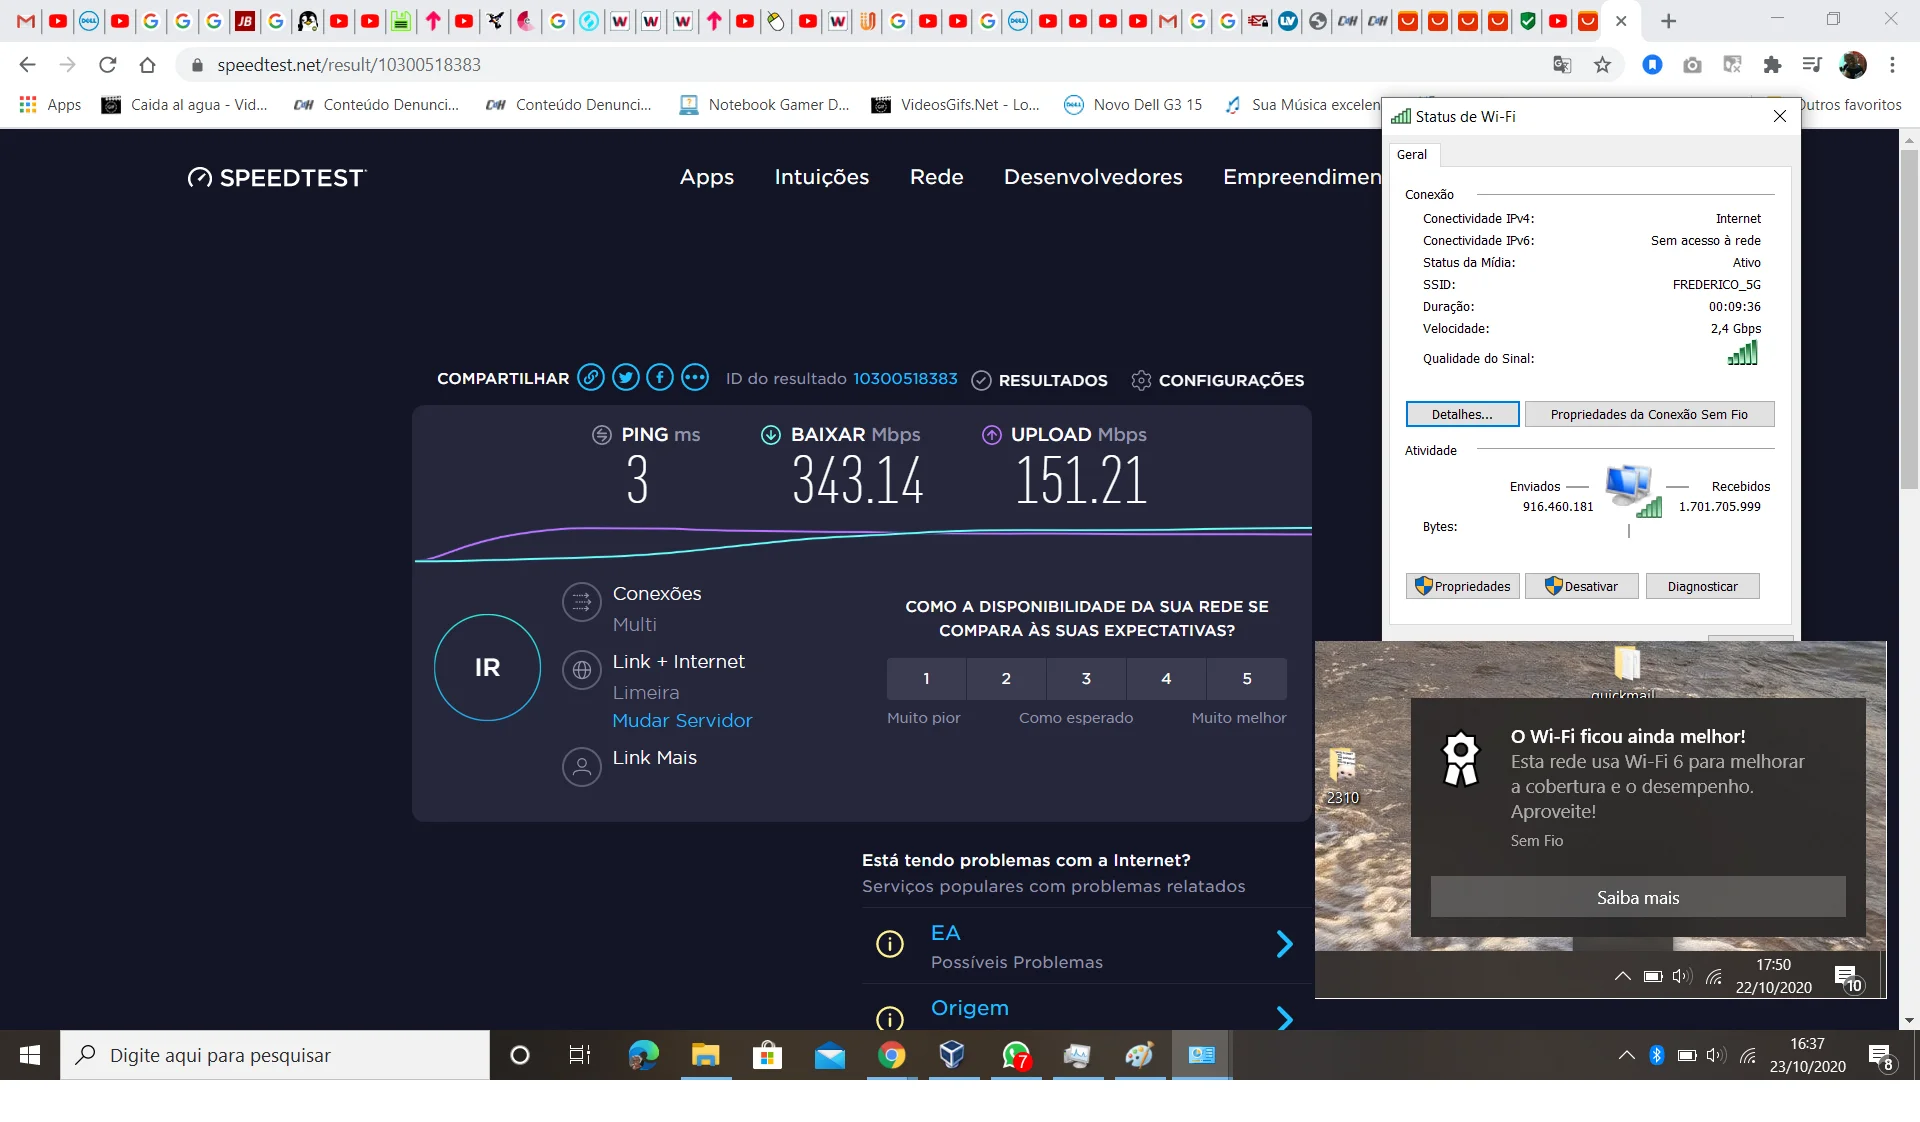1920x1122 pixels.
Task: Open Google Translate icon in address bar
Action: 1562,65
